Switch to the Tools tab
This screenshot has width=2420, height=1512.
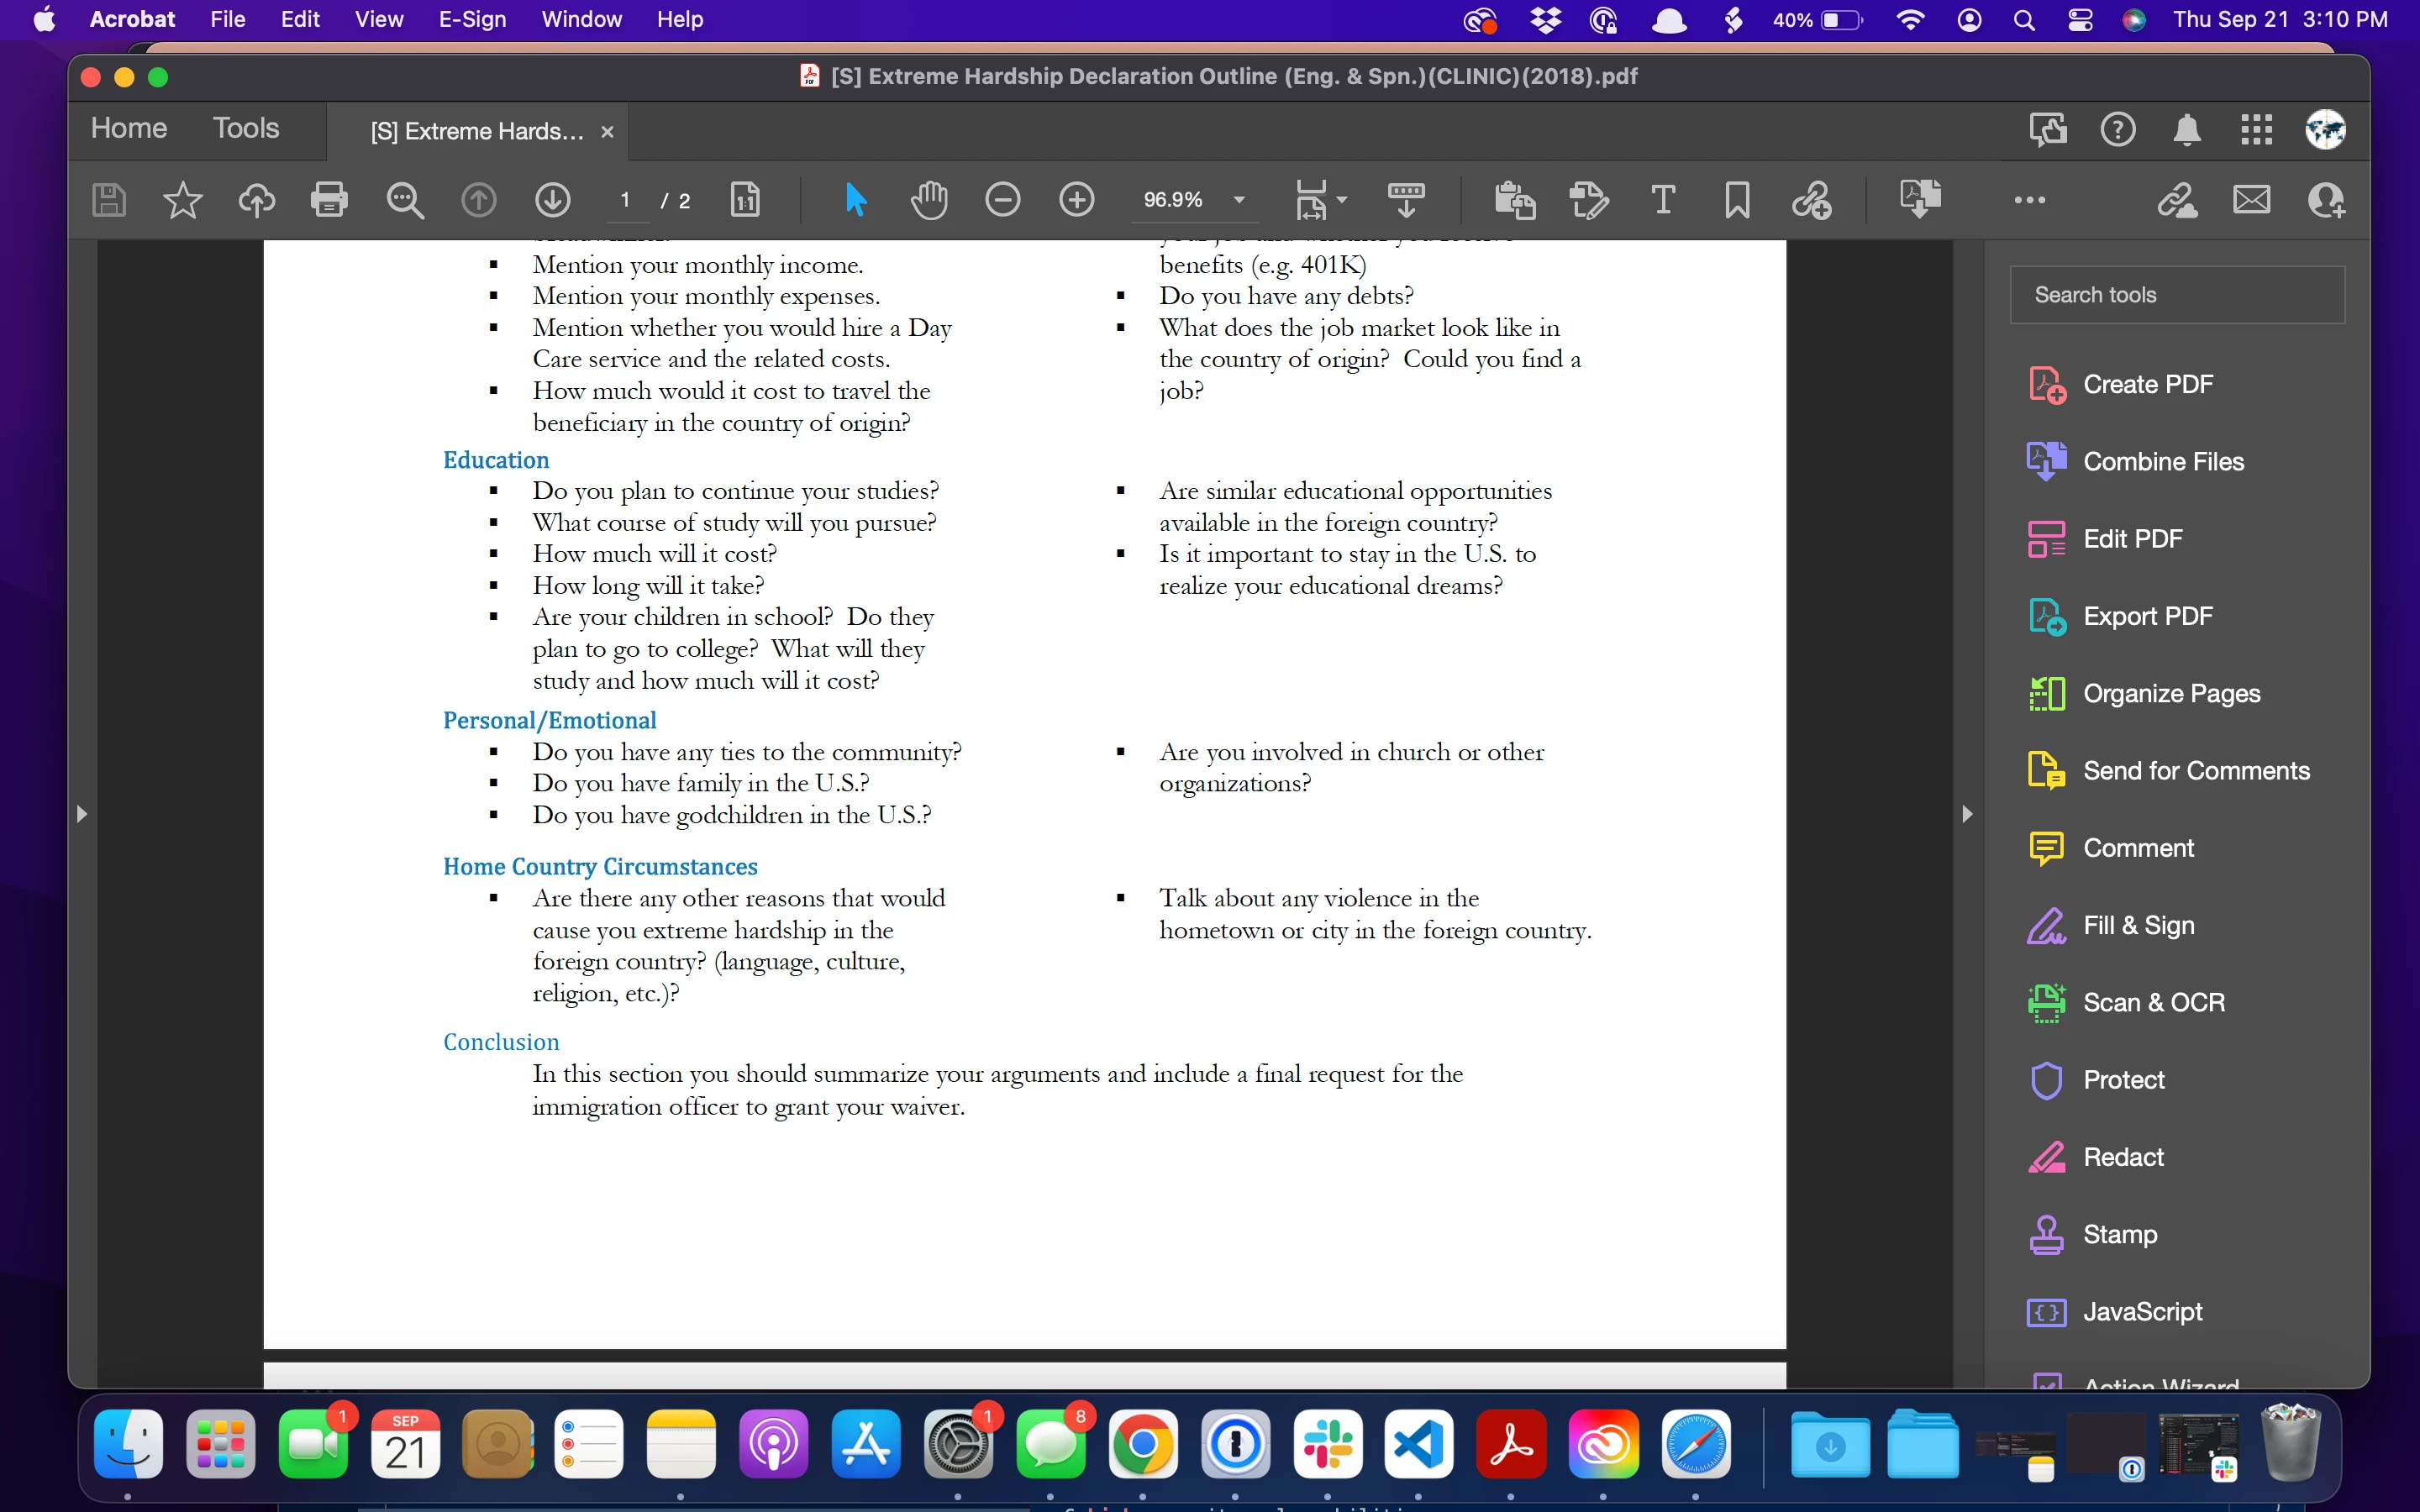[x=246, y=129]
